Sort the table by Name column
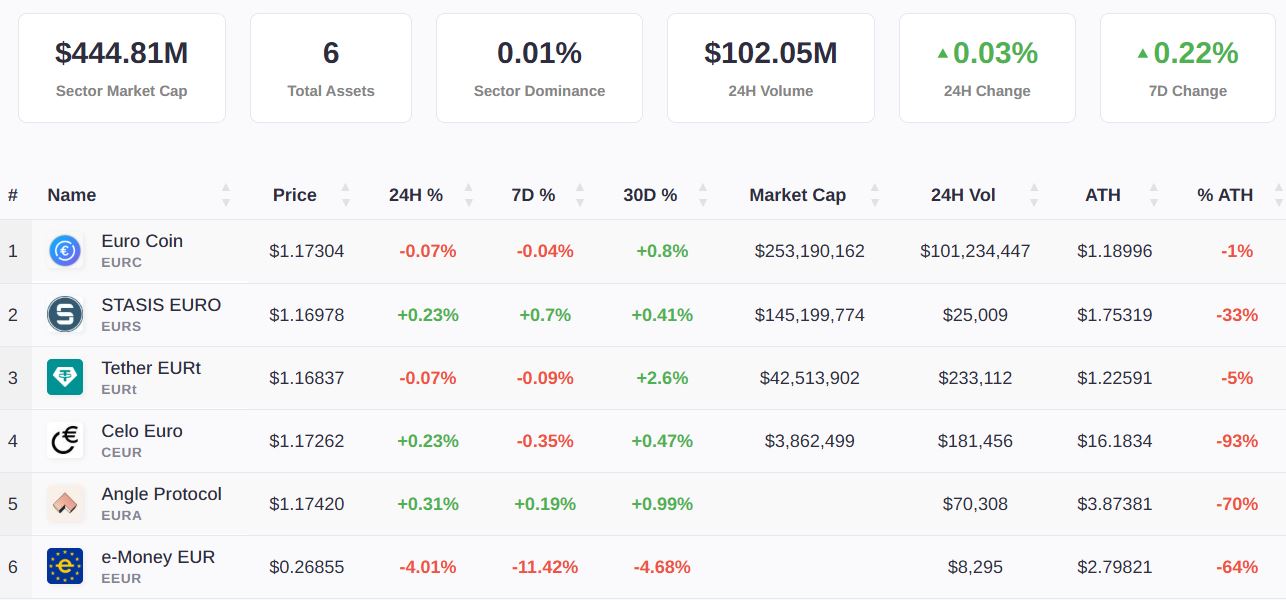This screenshot has height=600, width=1286. point(72,195)
